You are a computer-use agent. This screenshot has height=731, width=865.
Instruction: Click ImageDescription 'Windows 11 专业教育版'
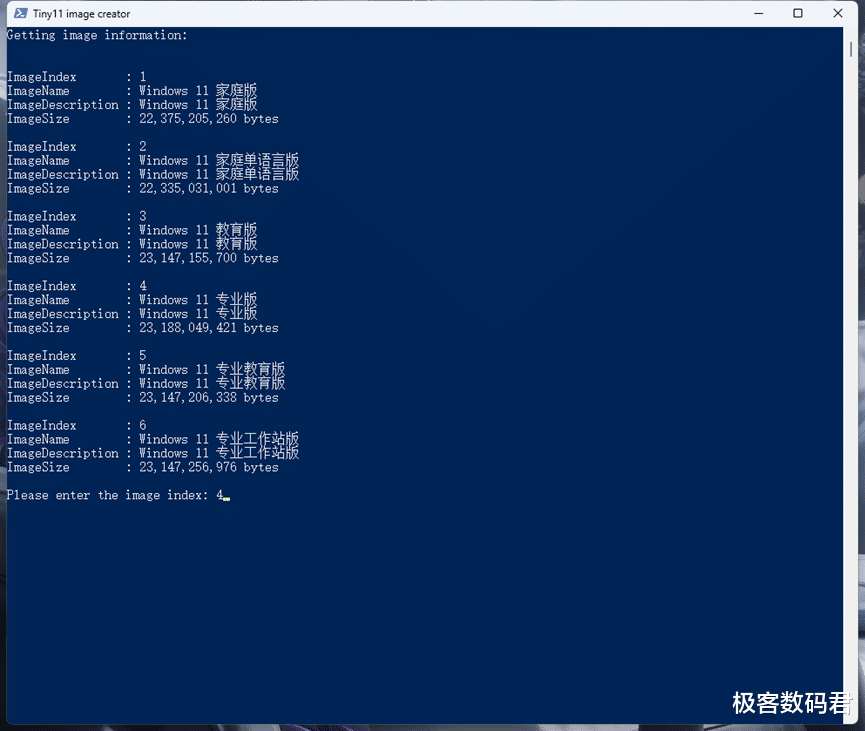pyautogui.click(x=212, y=383)
